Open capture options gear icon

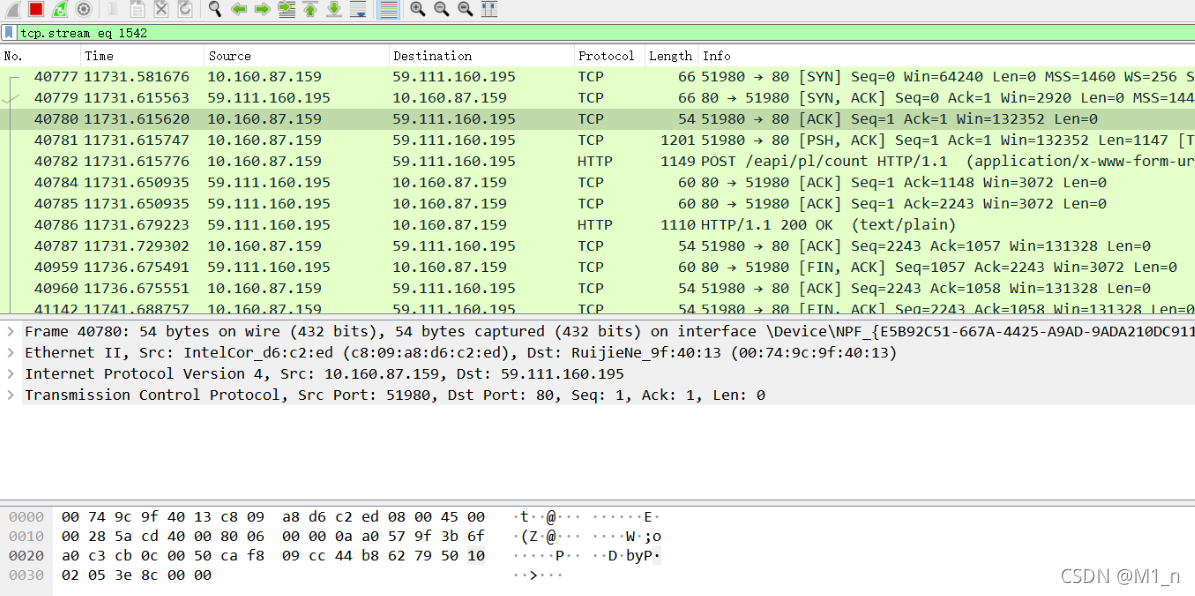(x=84, y=9)
